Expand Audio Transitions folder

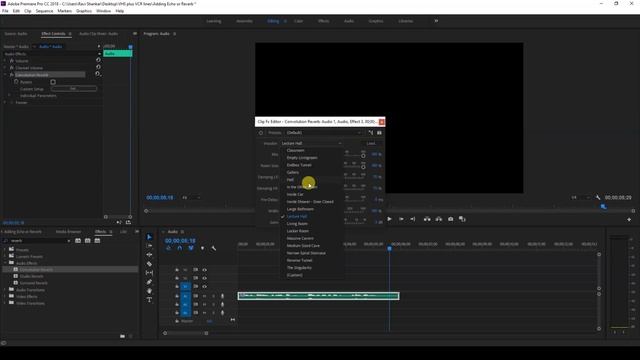pyautogui.click(x=5, y=290)
